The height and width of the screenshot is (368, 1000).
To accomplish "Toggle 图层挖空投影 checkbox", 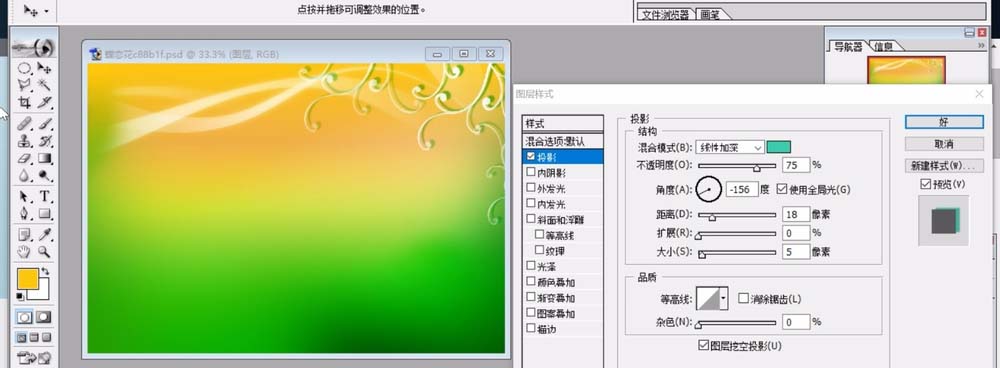I will coord(703,346).
